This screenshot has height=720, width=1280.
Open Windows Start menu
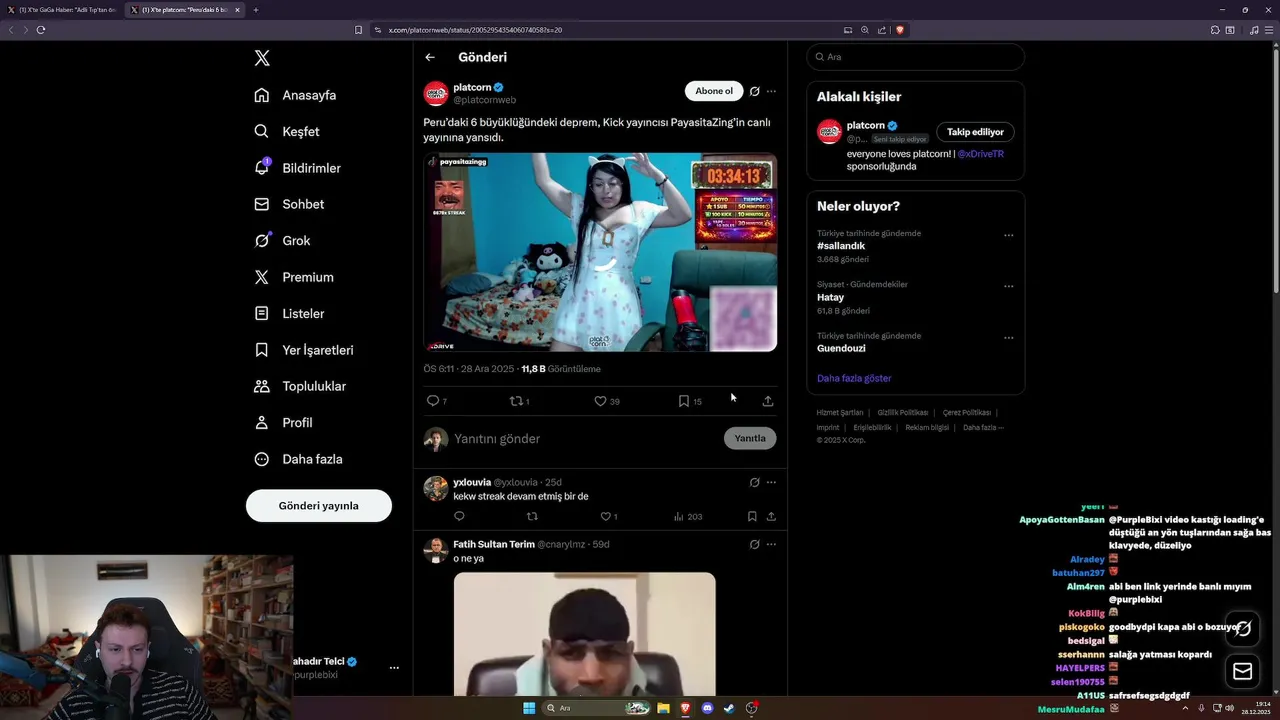529,708
